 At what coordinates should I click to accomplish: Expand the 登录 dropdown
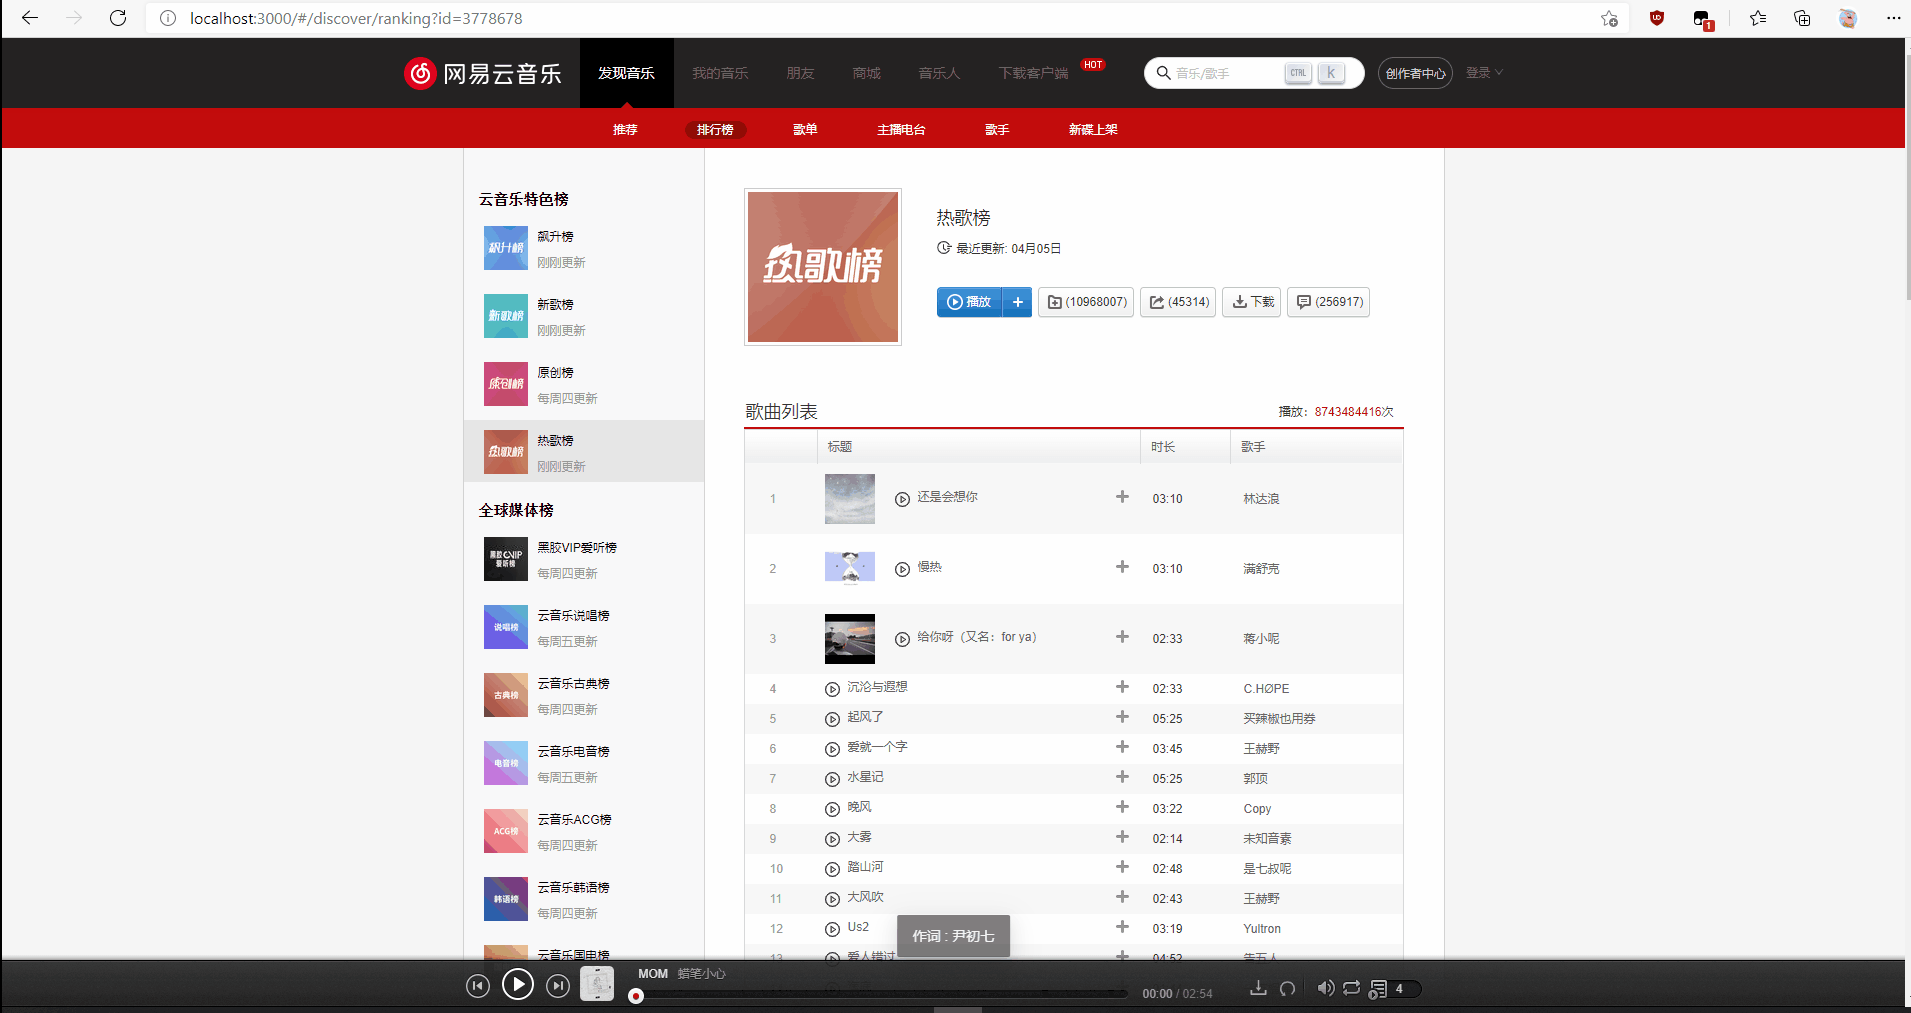point(1484,73)
